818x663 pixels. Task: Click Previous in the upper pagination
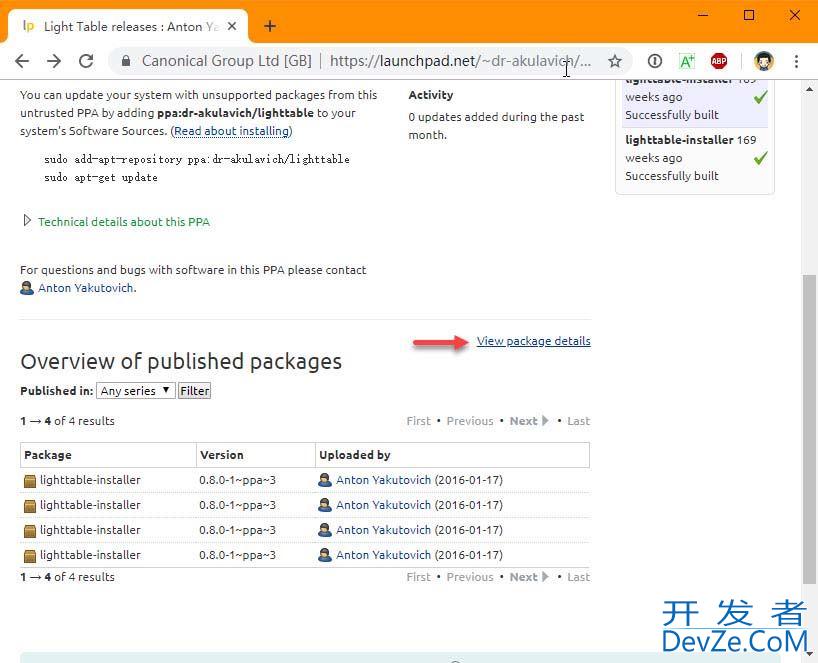point(470,421)
